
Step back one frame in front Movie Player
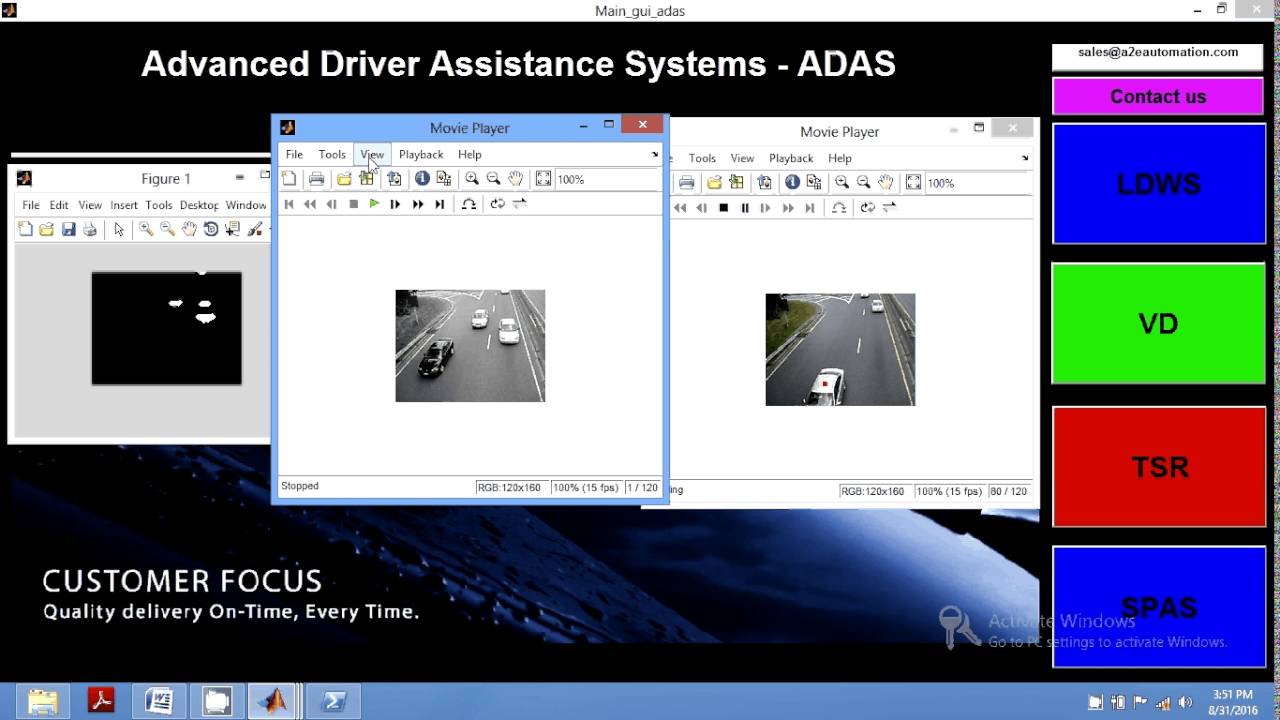pos(331,204)
